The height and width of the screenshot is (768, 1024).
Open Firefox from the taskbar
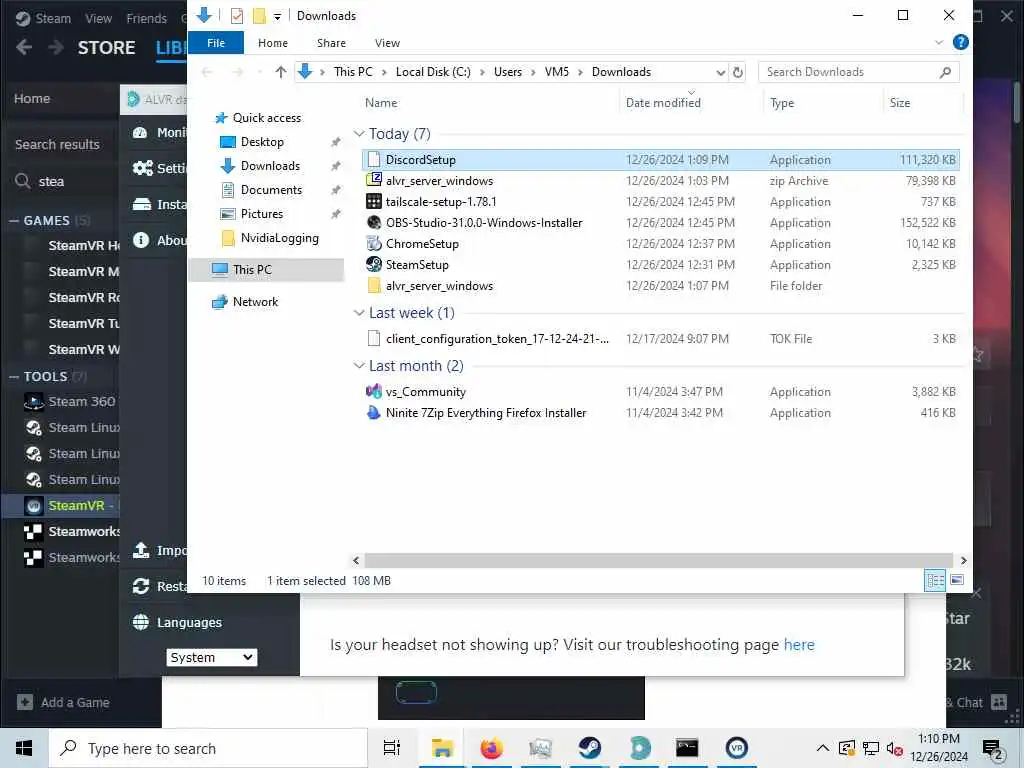[x=492, y=748]
